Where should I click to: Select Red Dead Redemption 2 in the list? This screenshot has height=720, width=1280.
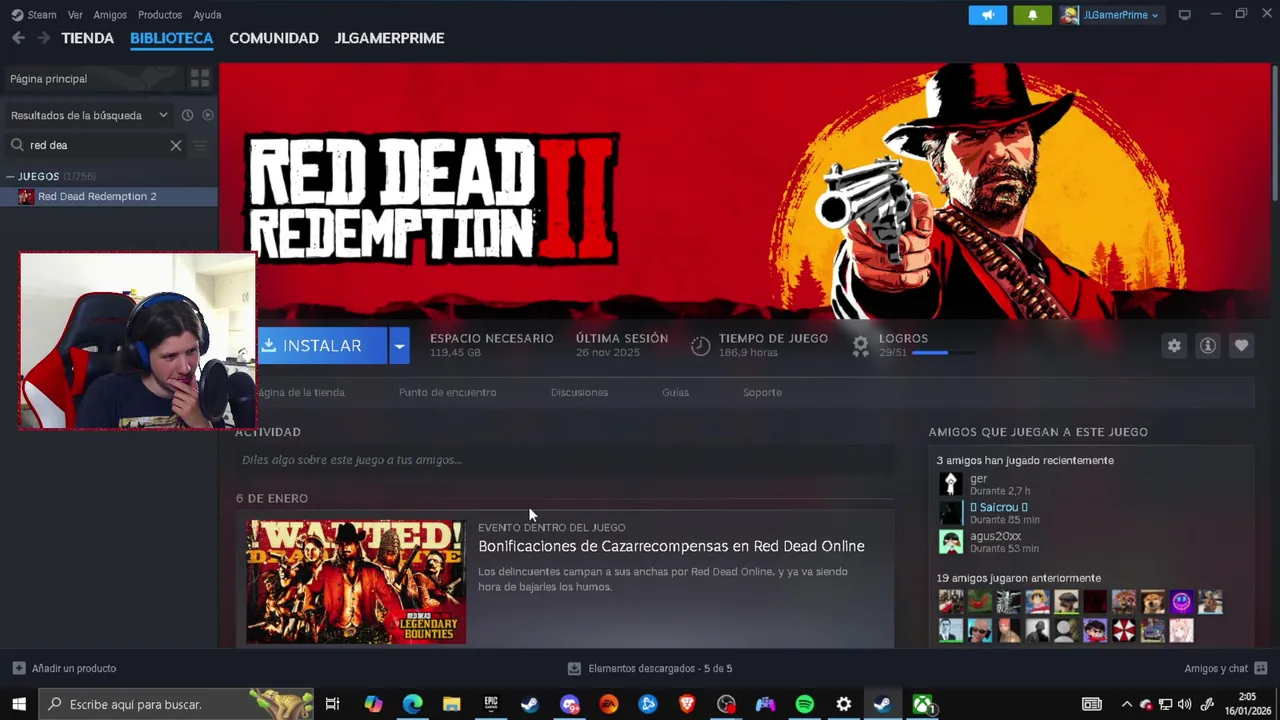coord(108,196)
